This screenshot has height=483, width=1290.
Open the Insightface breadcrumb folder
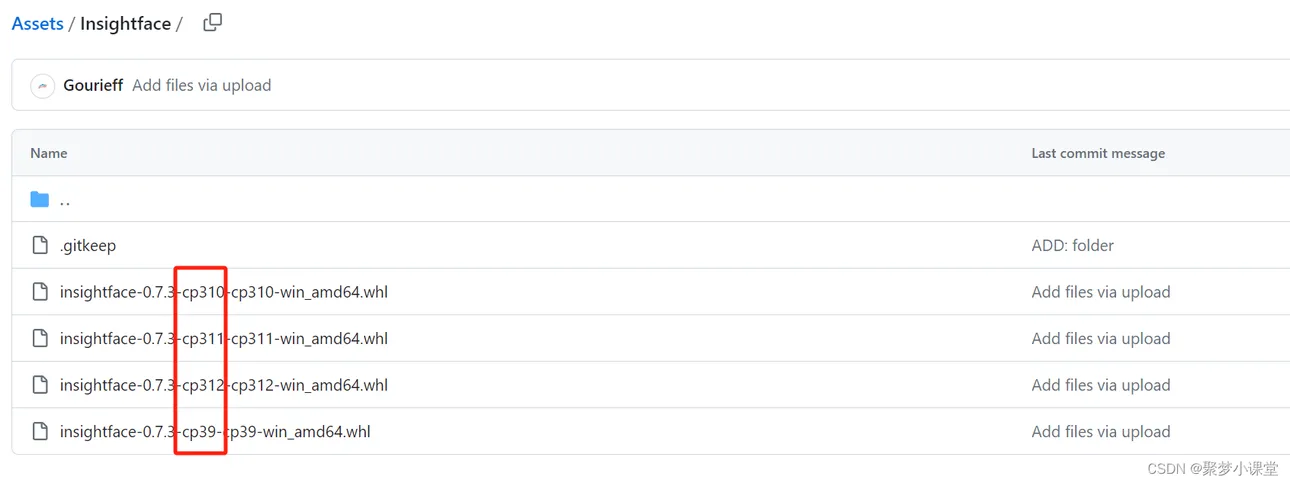(126, 24)
